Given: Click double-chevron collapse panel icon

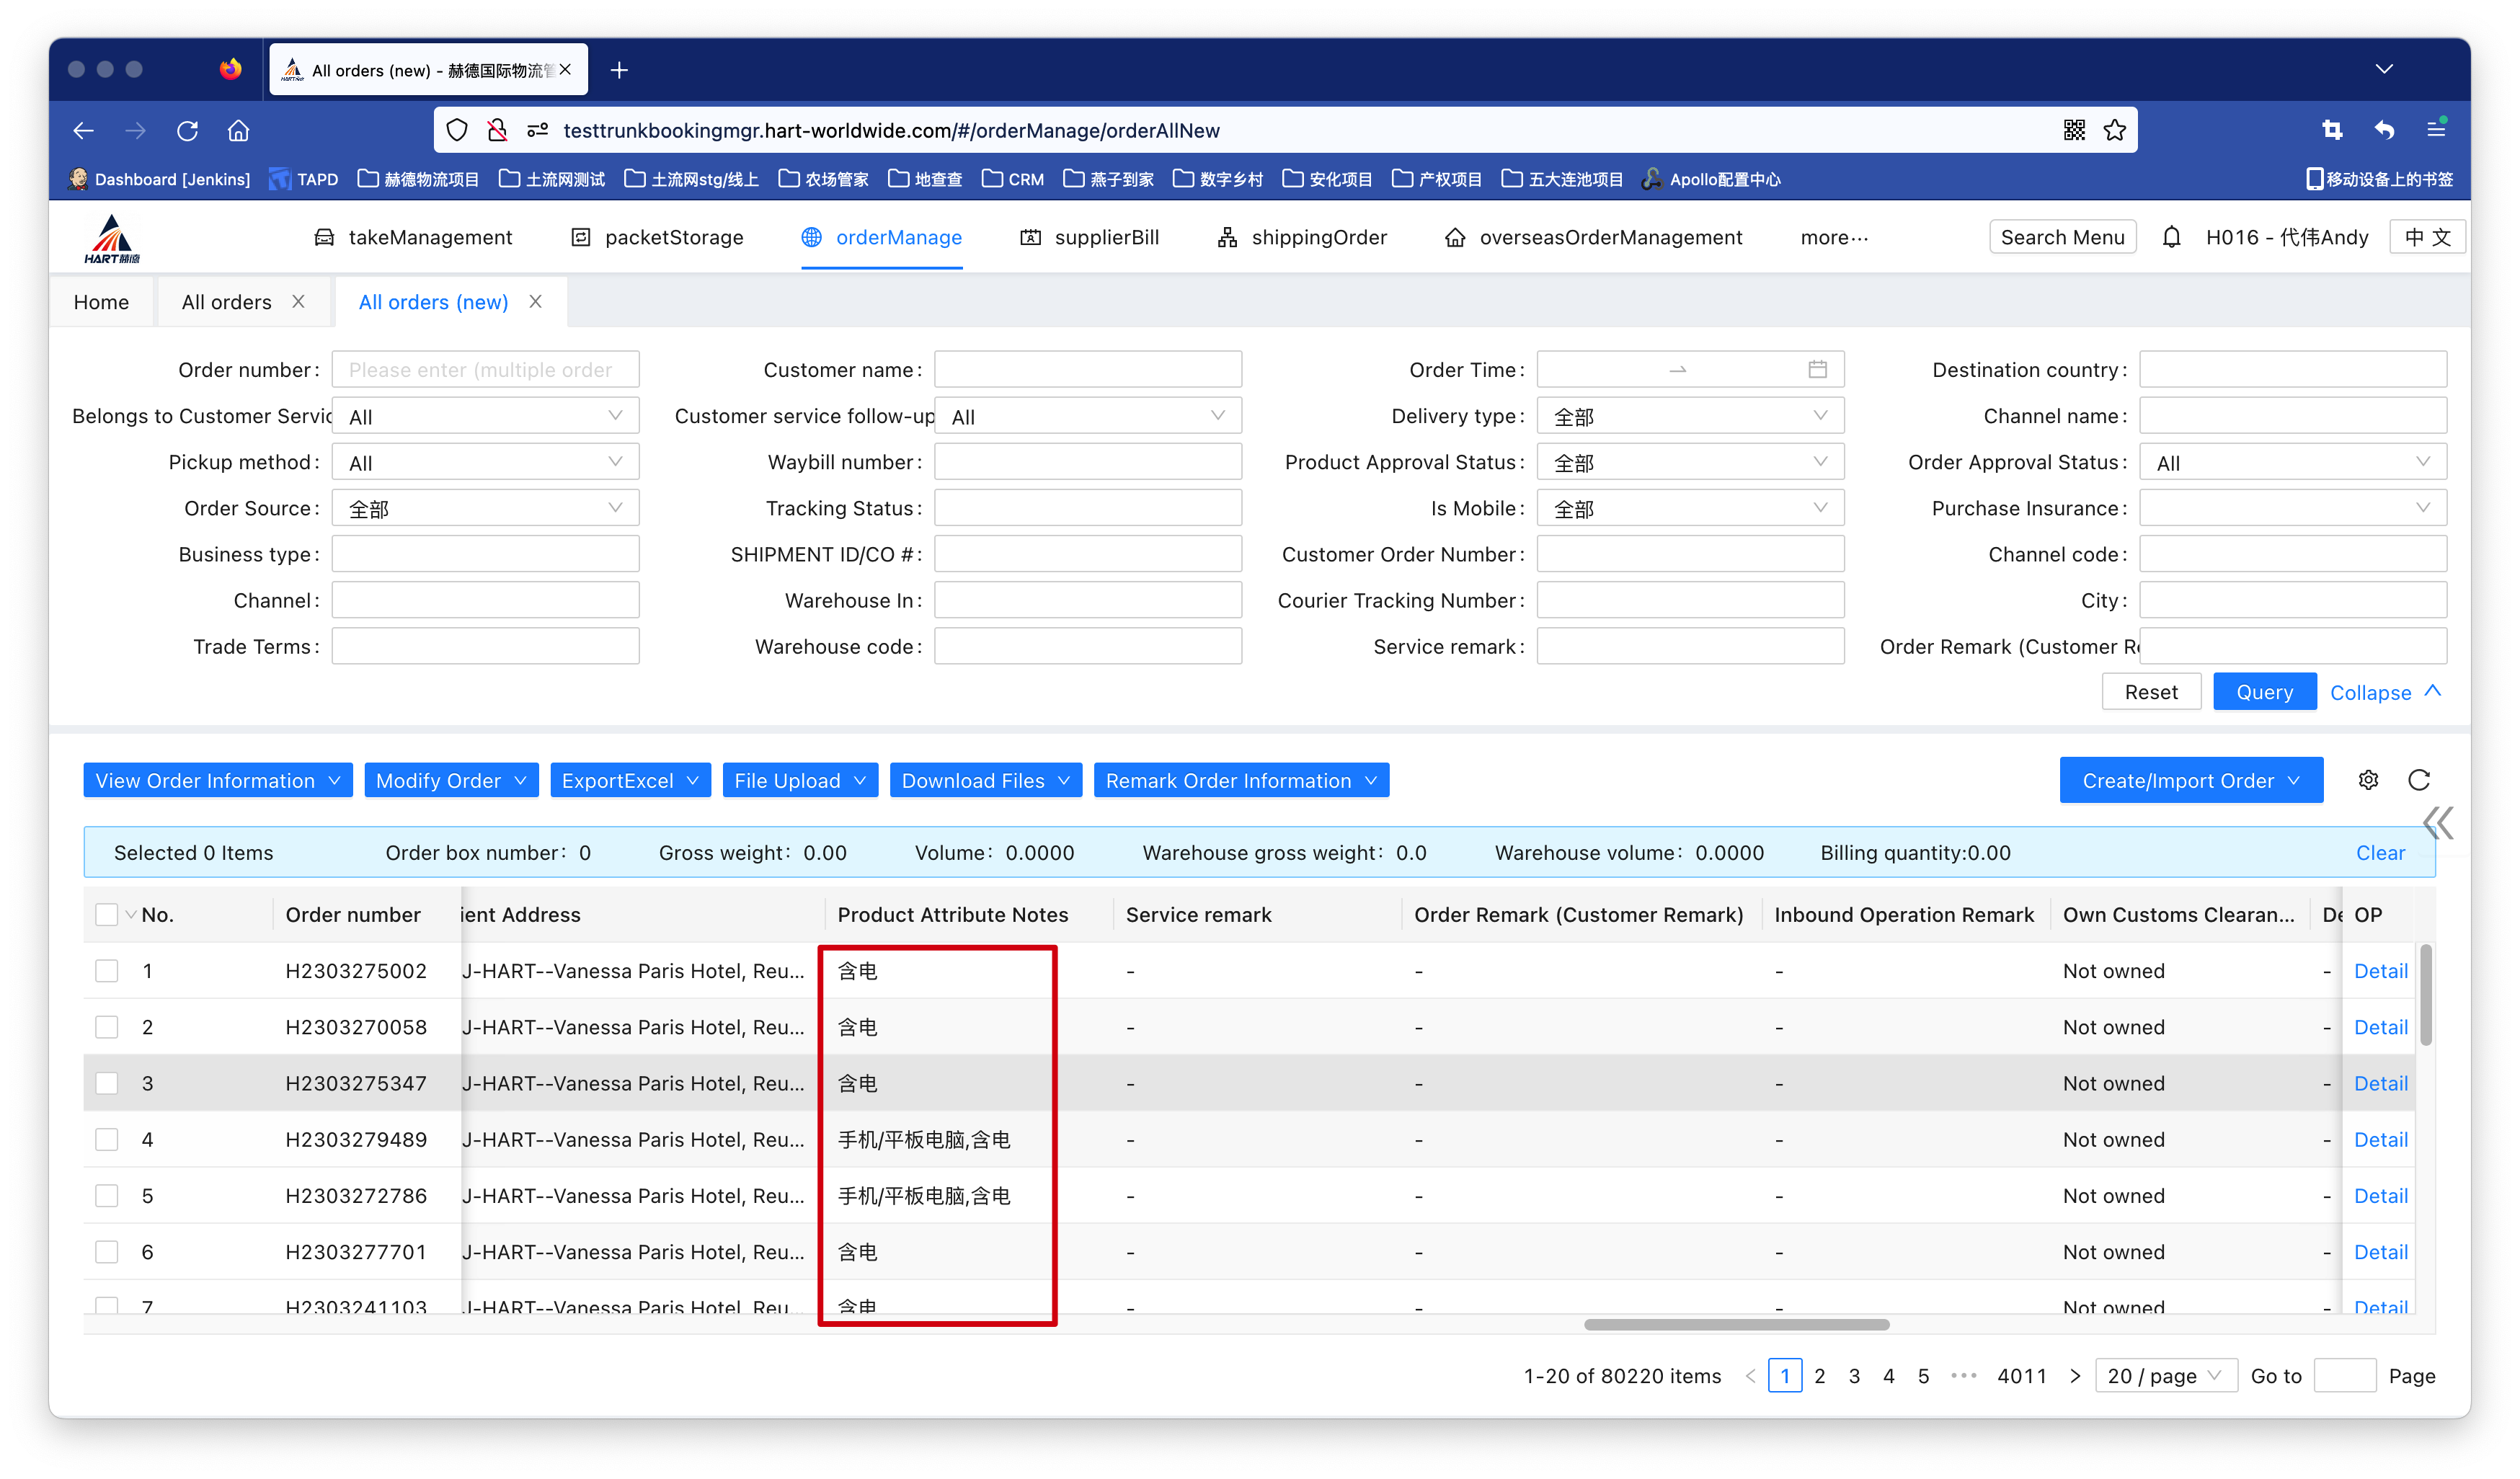Looking at the screenshot, I should coord(2437,823).
